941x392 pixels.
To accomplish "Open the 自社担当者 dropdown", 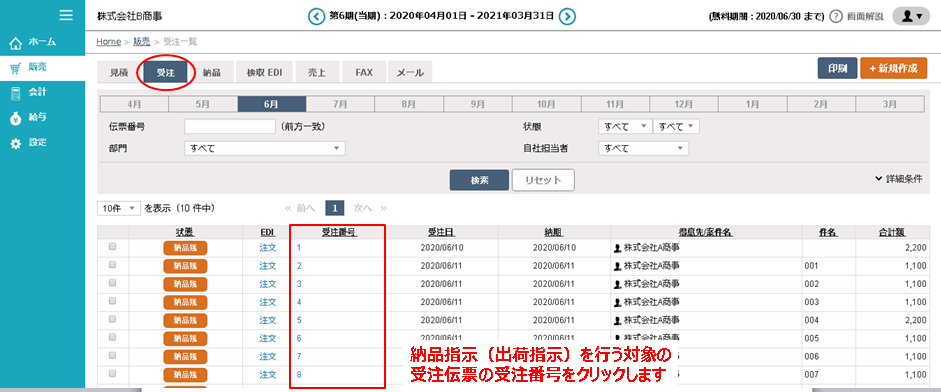I will pyautogui.click(x=643, y=148).
